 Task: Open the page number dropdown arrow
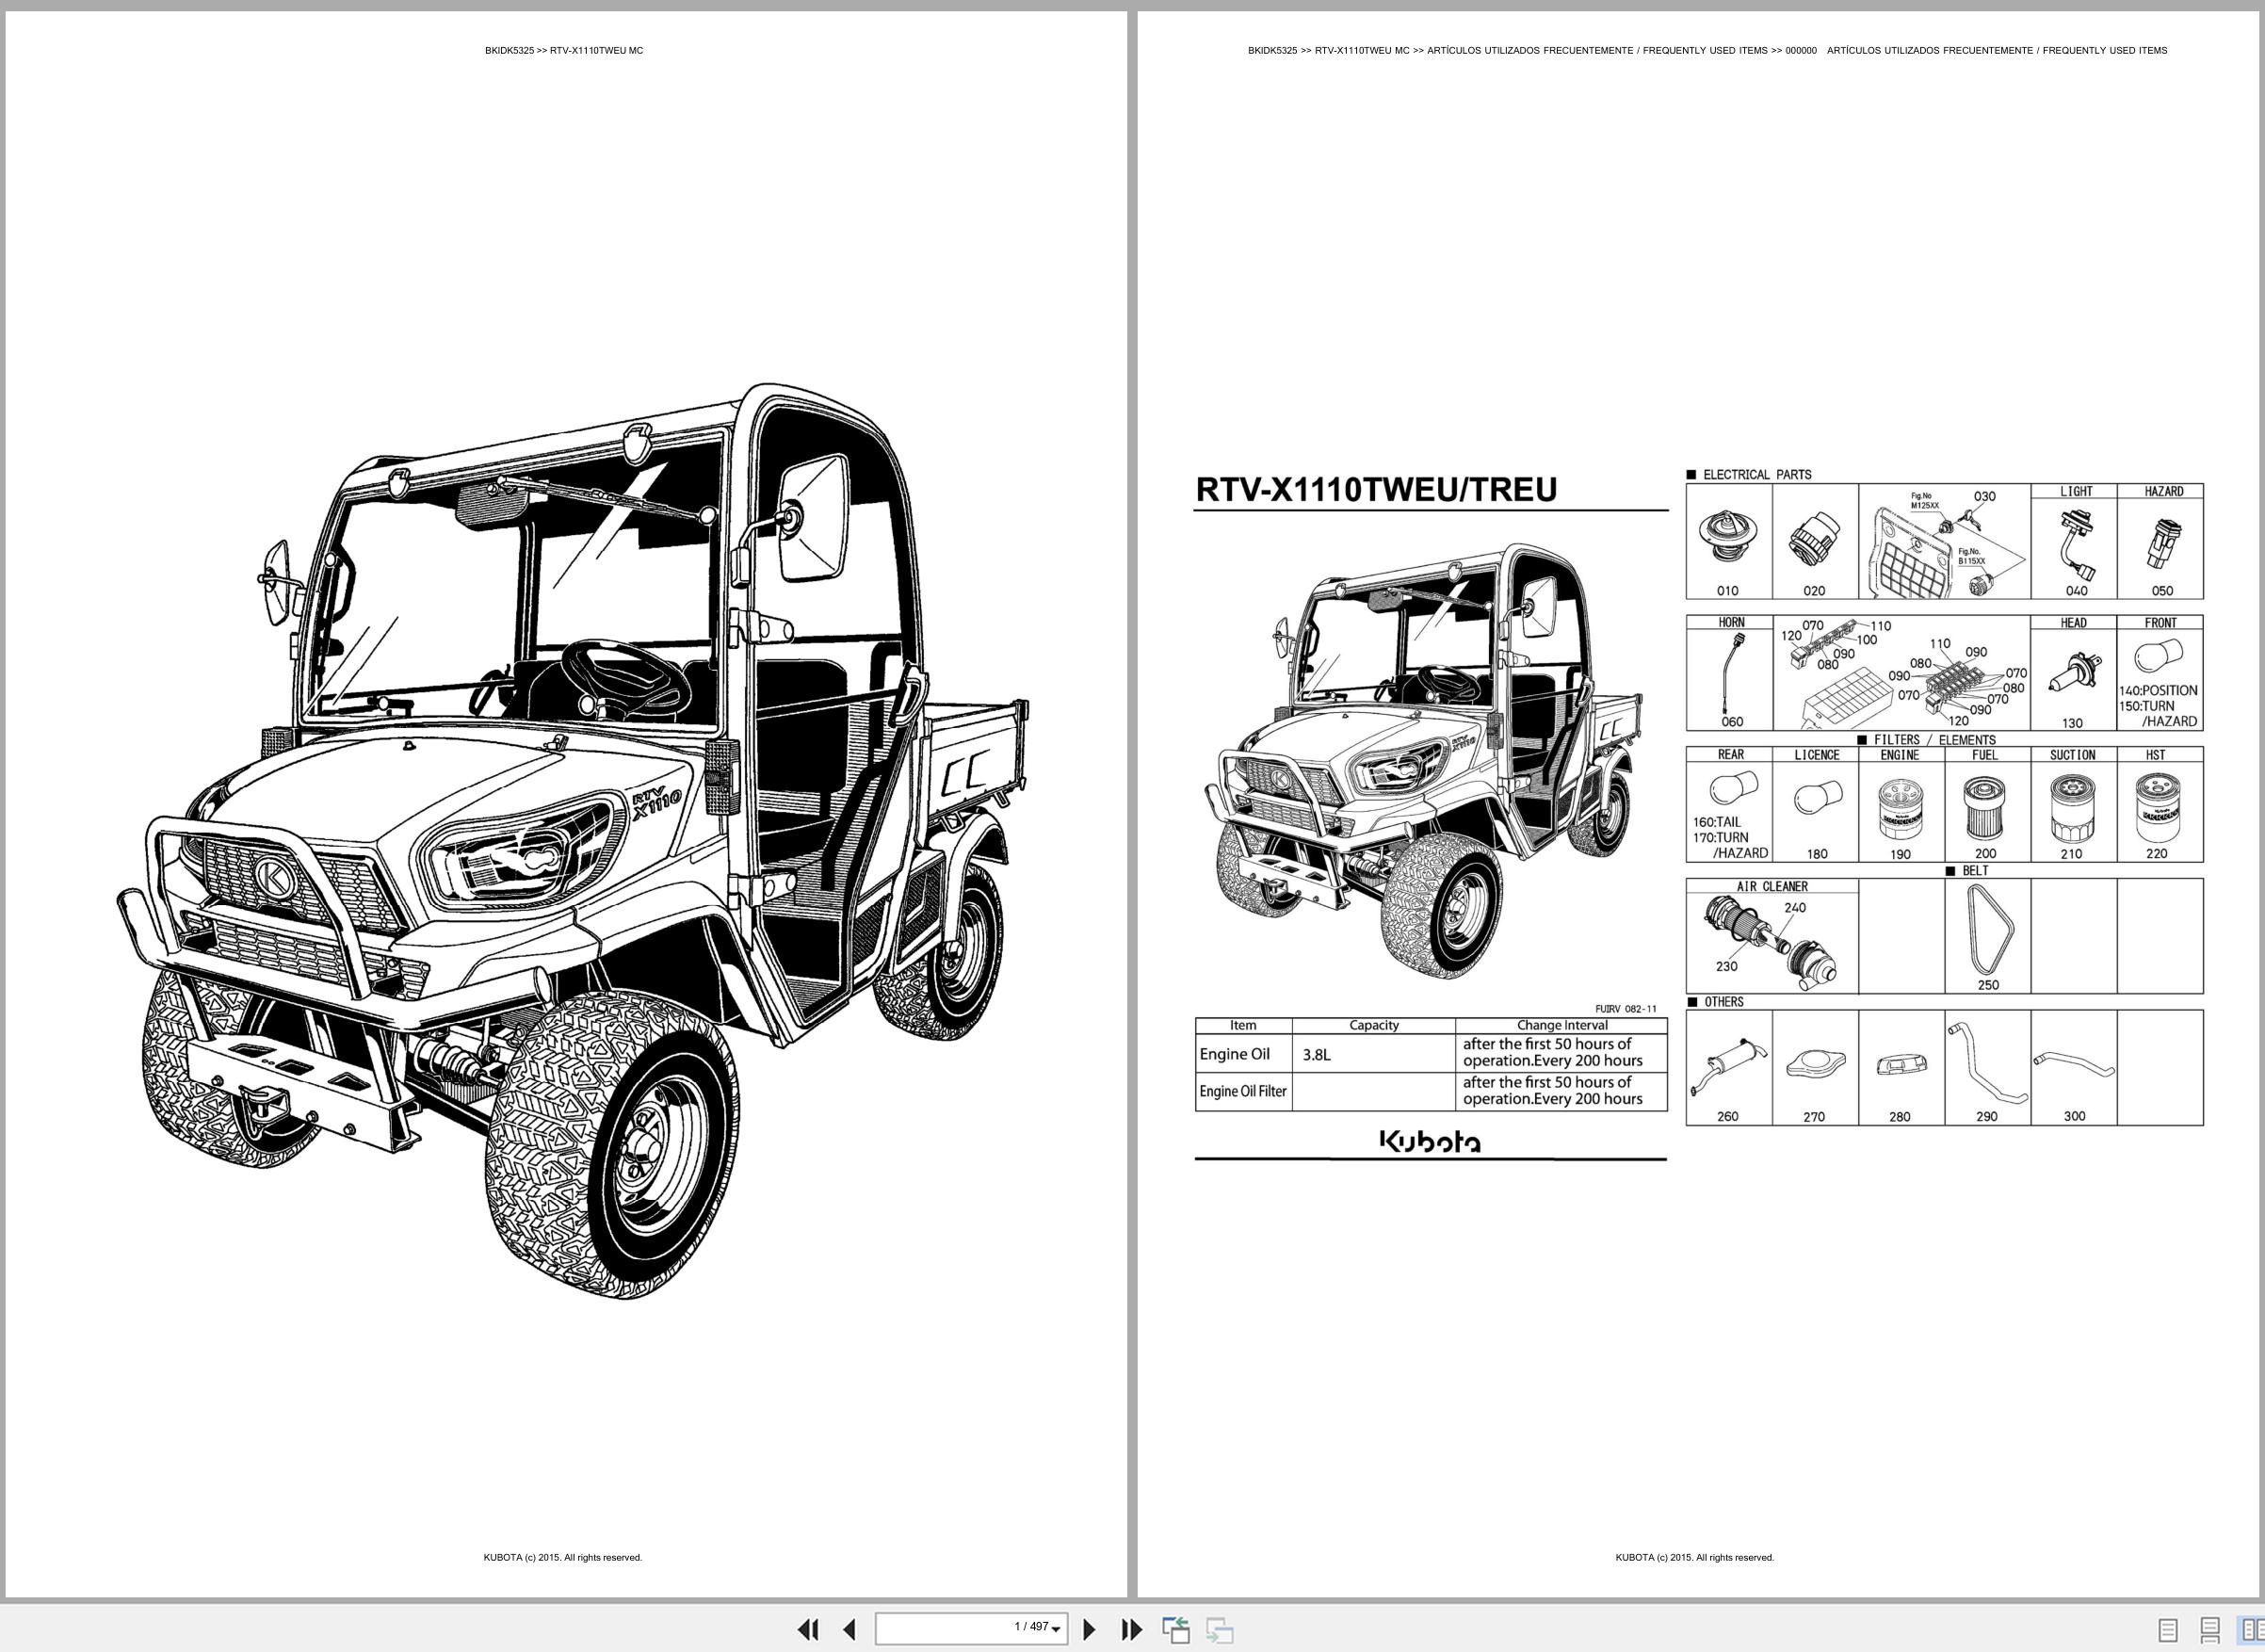pos(1056,1630)
